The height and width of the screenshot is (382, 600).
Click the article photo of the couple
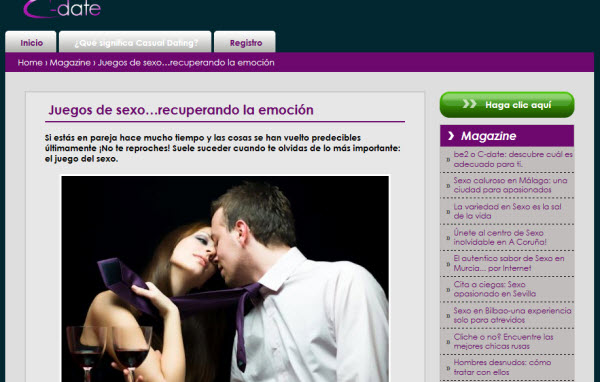click(225, 279)
